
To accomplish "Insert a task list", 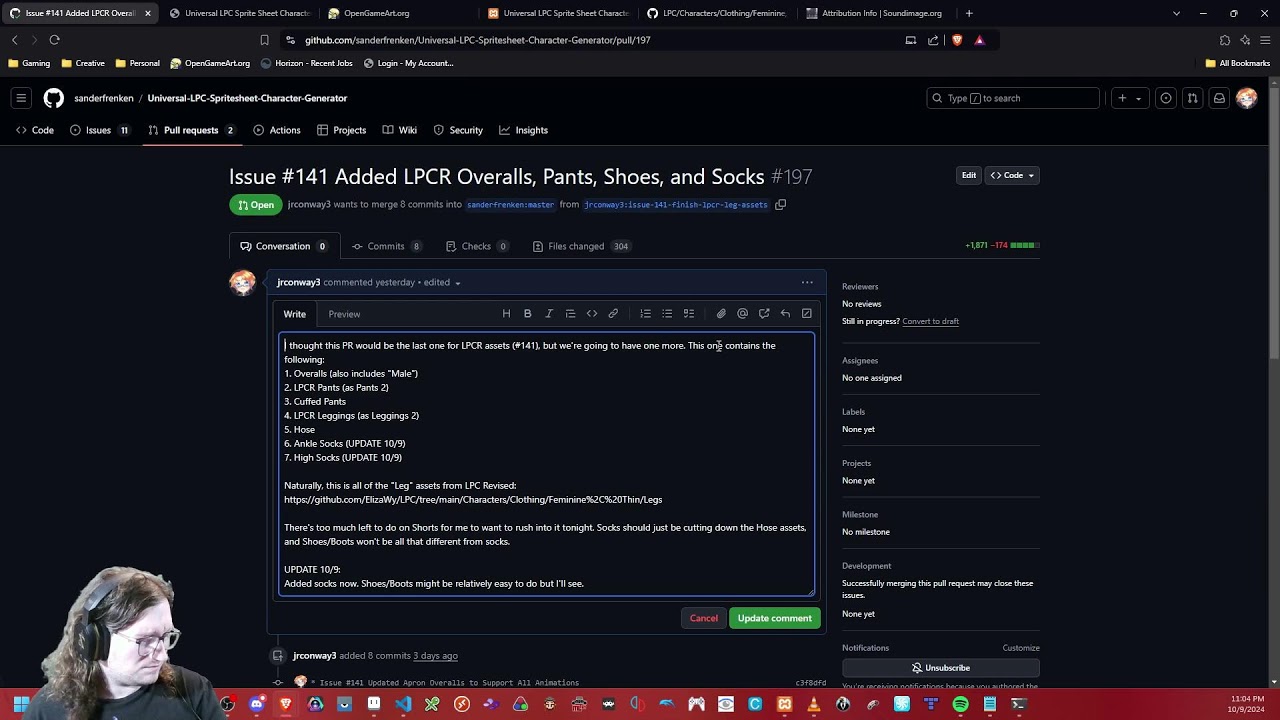I will [689, 314].
